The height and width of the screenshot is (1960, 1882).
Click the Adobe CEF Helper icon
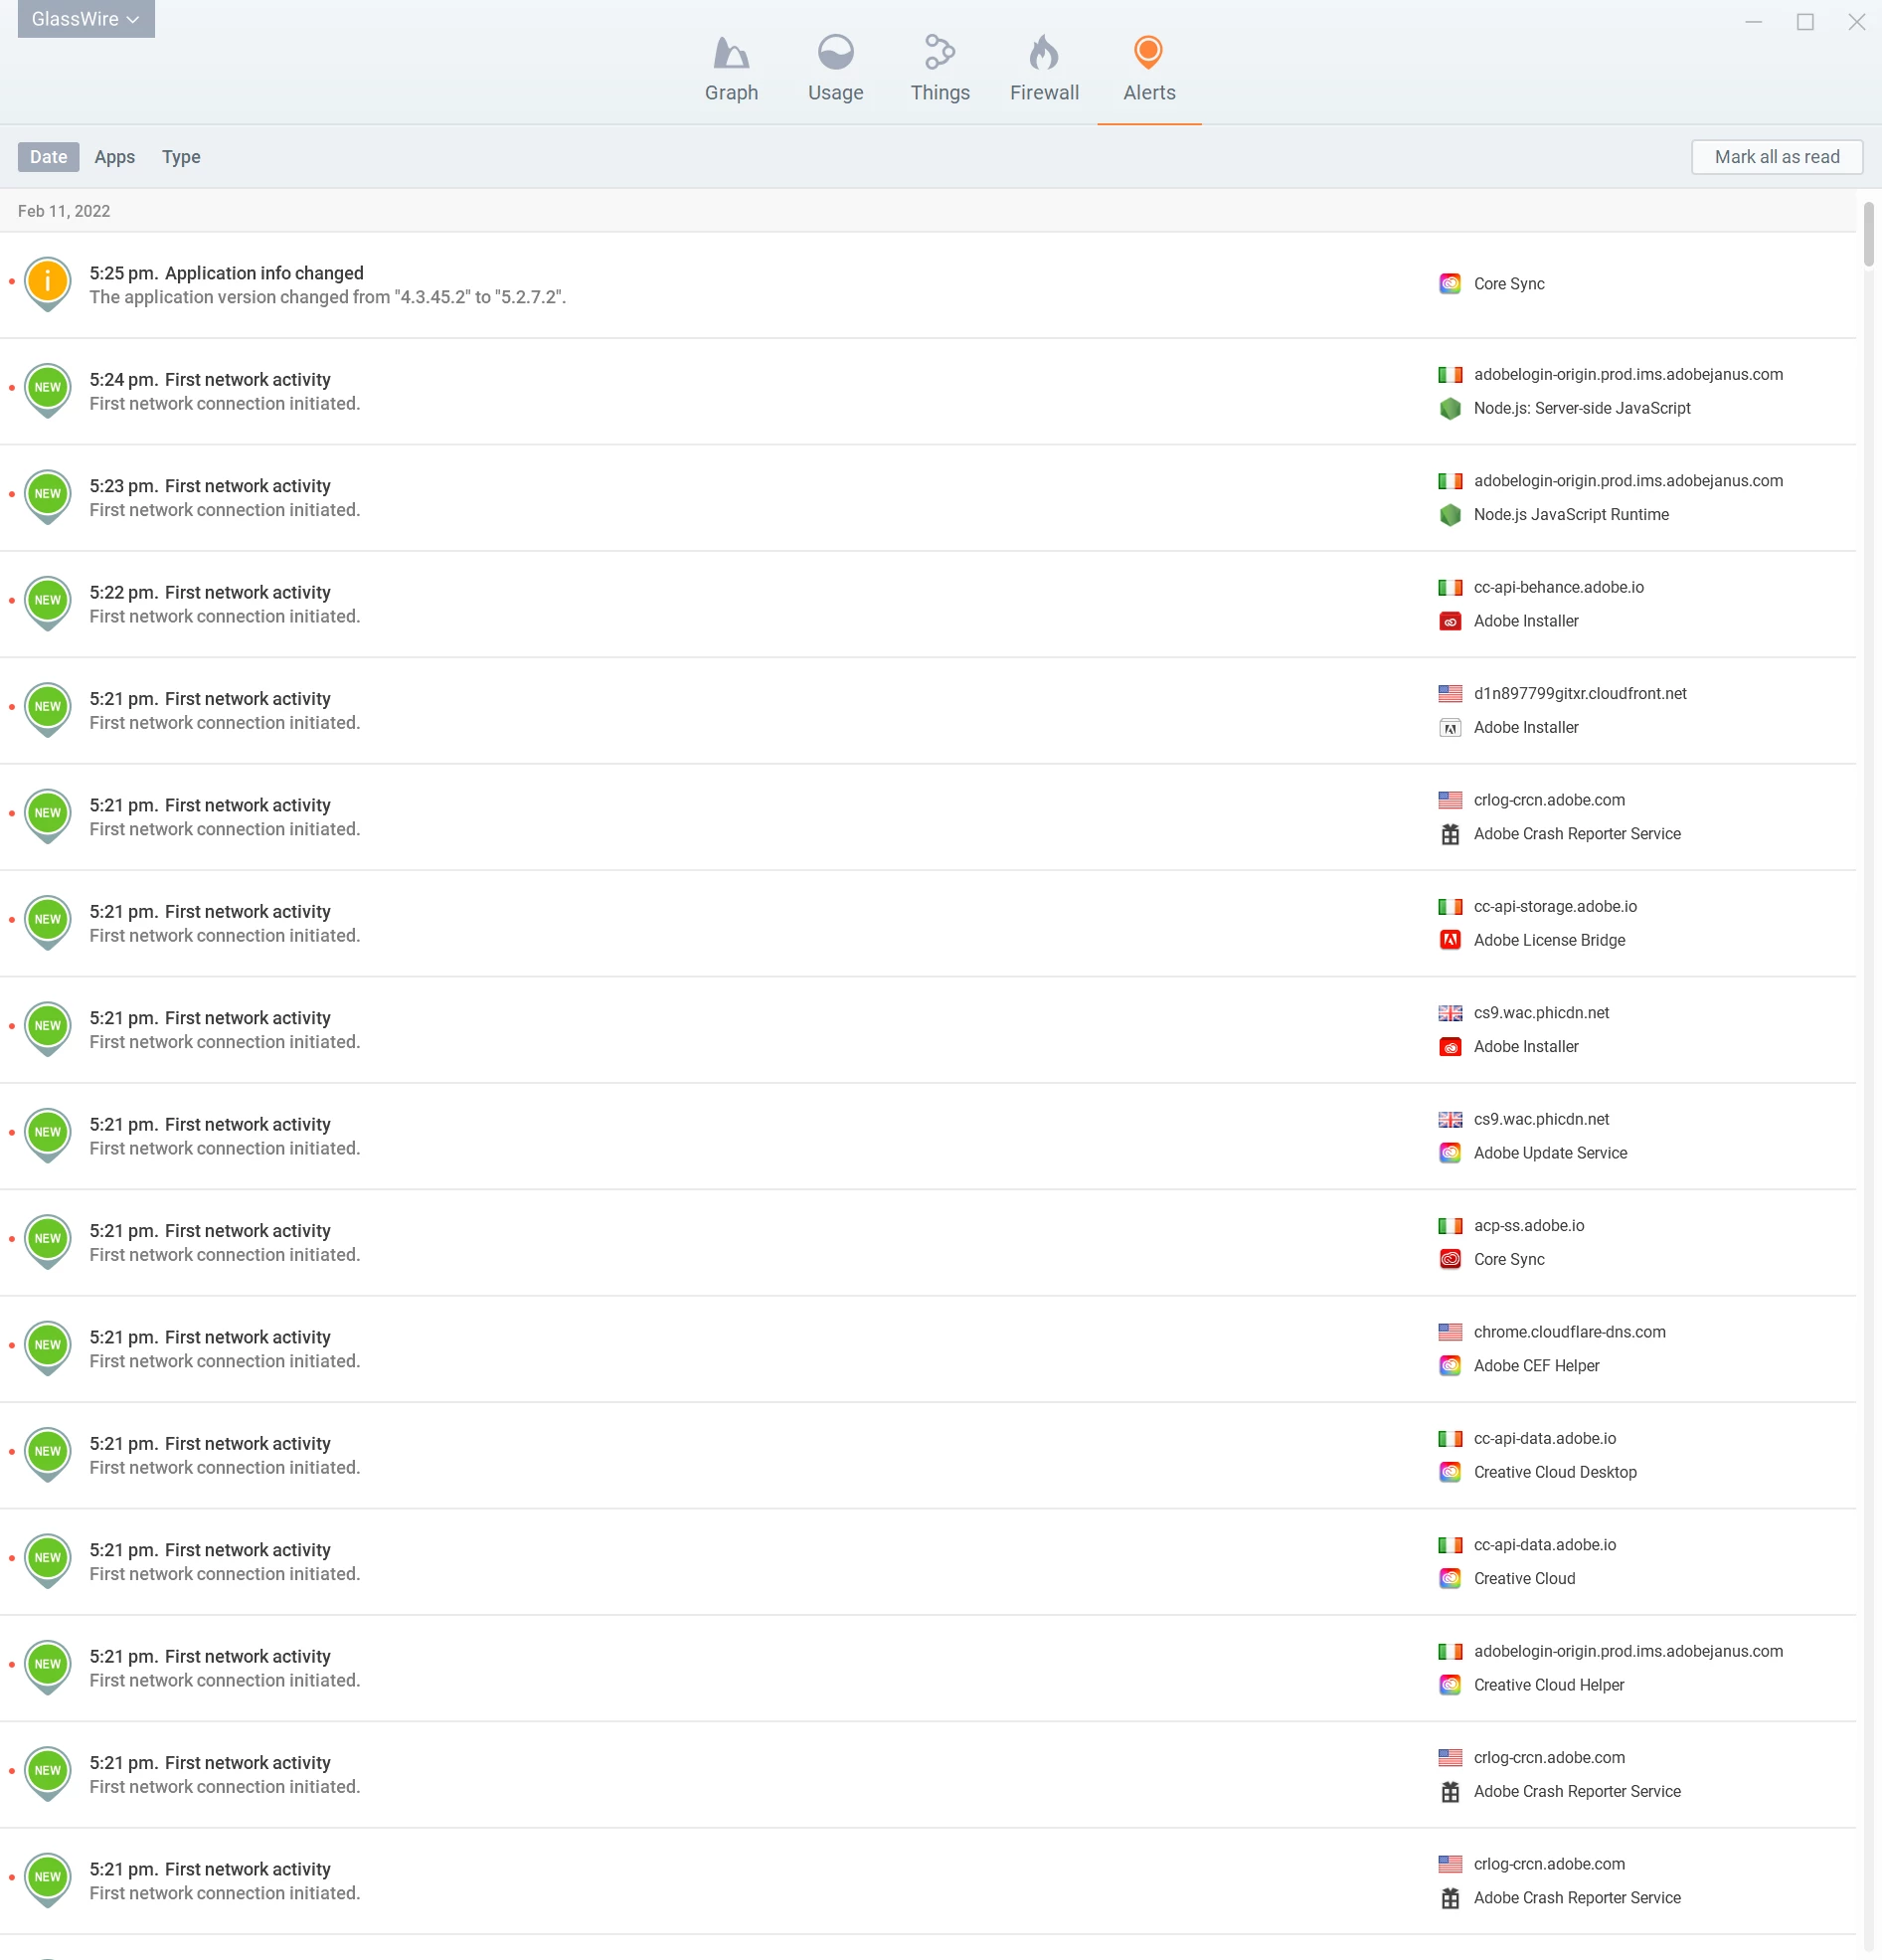(x=1450, y=1366)
